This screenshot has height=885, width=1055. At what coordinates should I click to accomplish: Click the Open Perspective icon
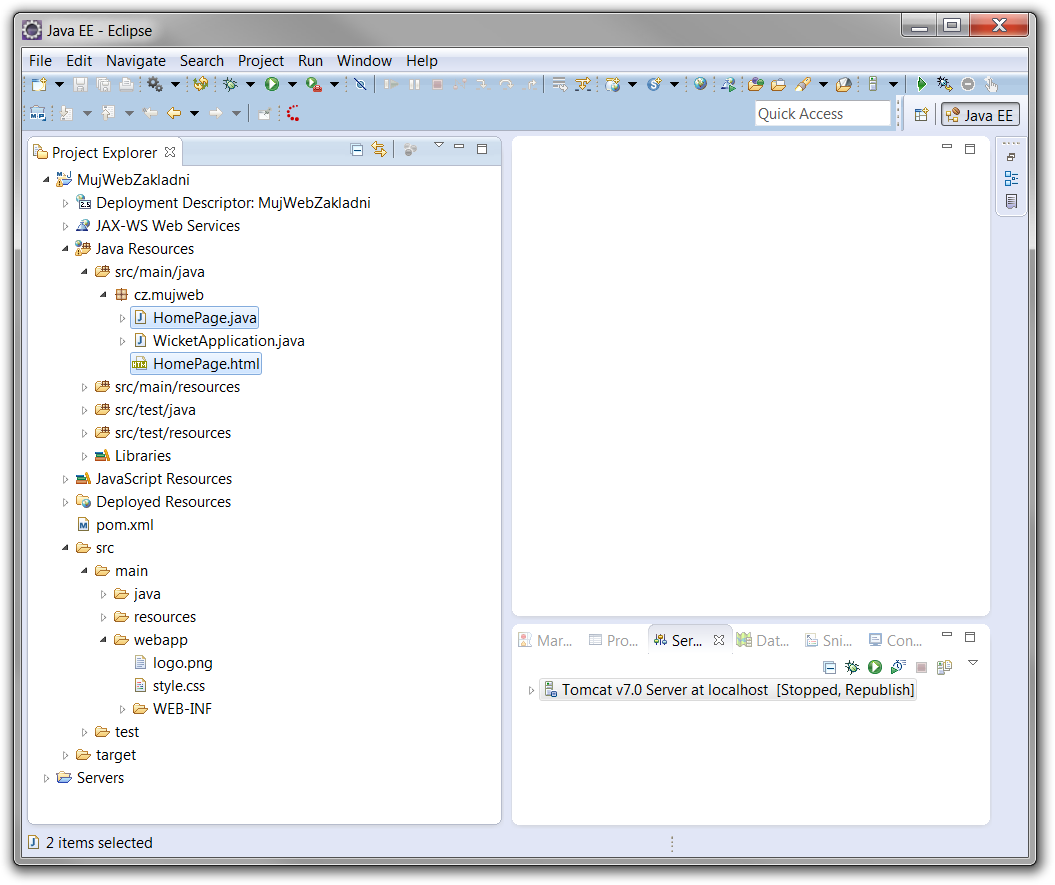pyautogui.click(x=921, y=115)
